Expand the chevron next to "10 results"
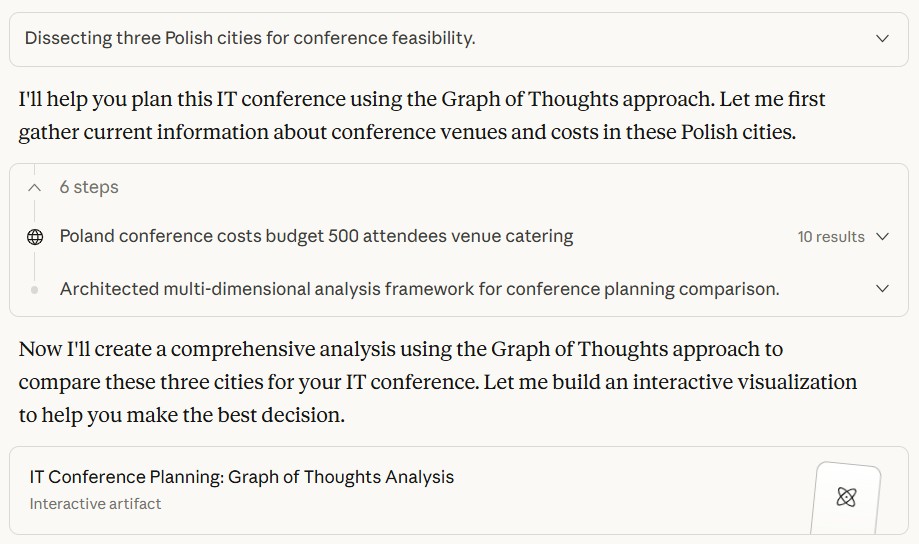This screenshot has width=919, height=544. [882, 237]
